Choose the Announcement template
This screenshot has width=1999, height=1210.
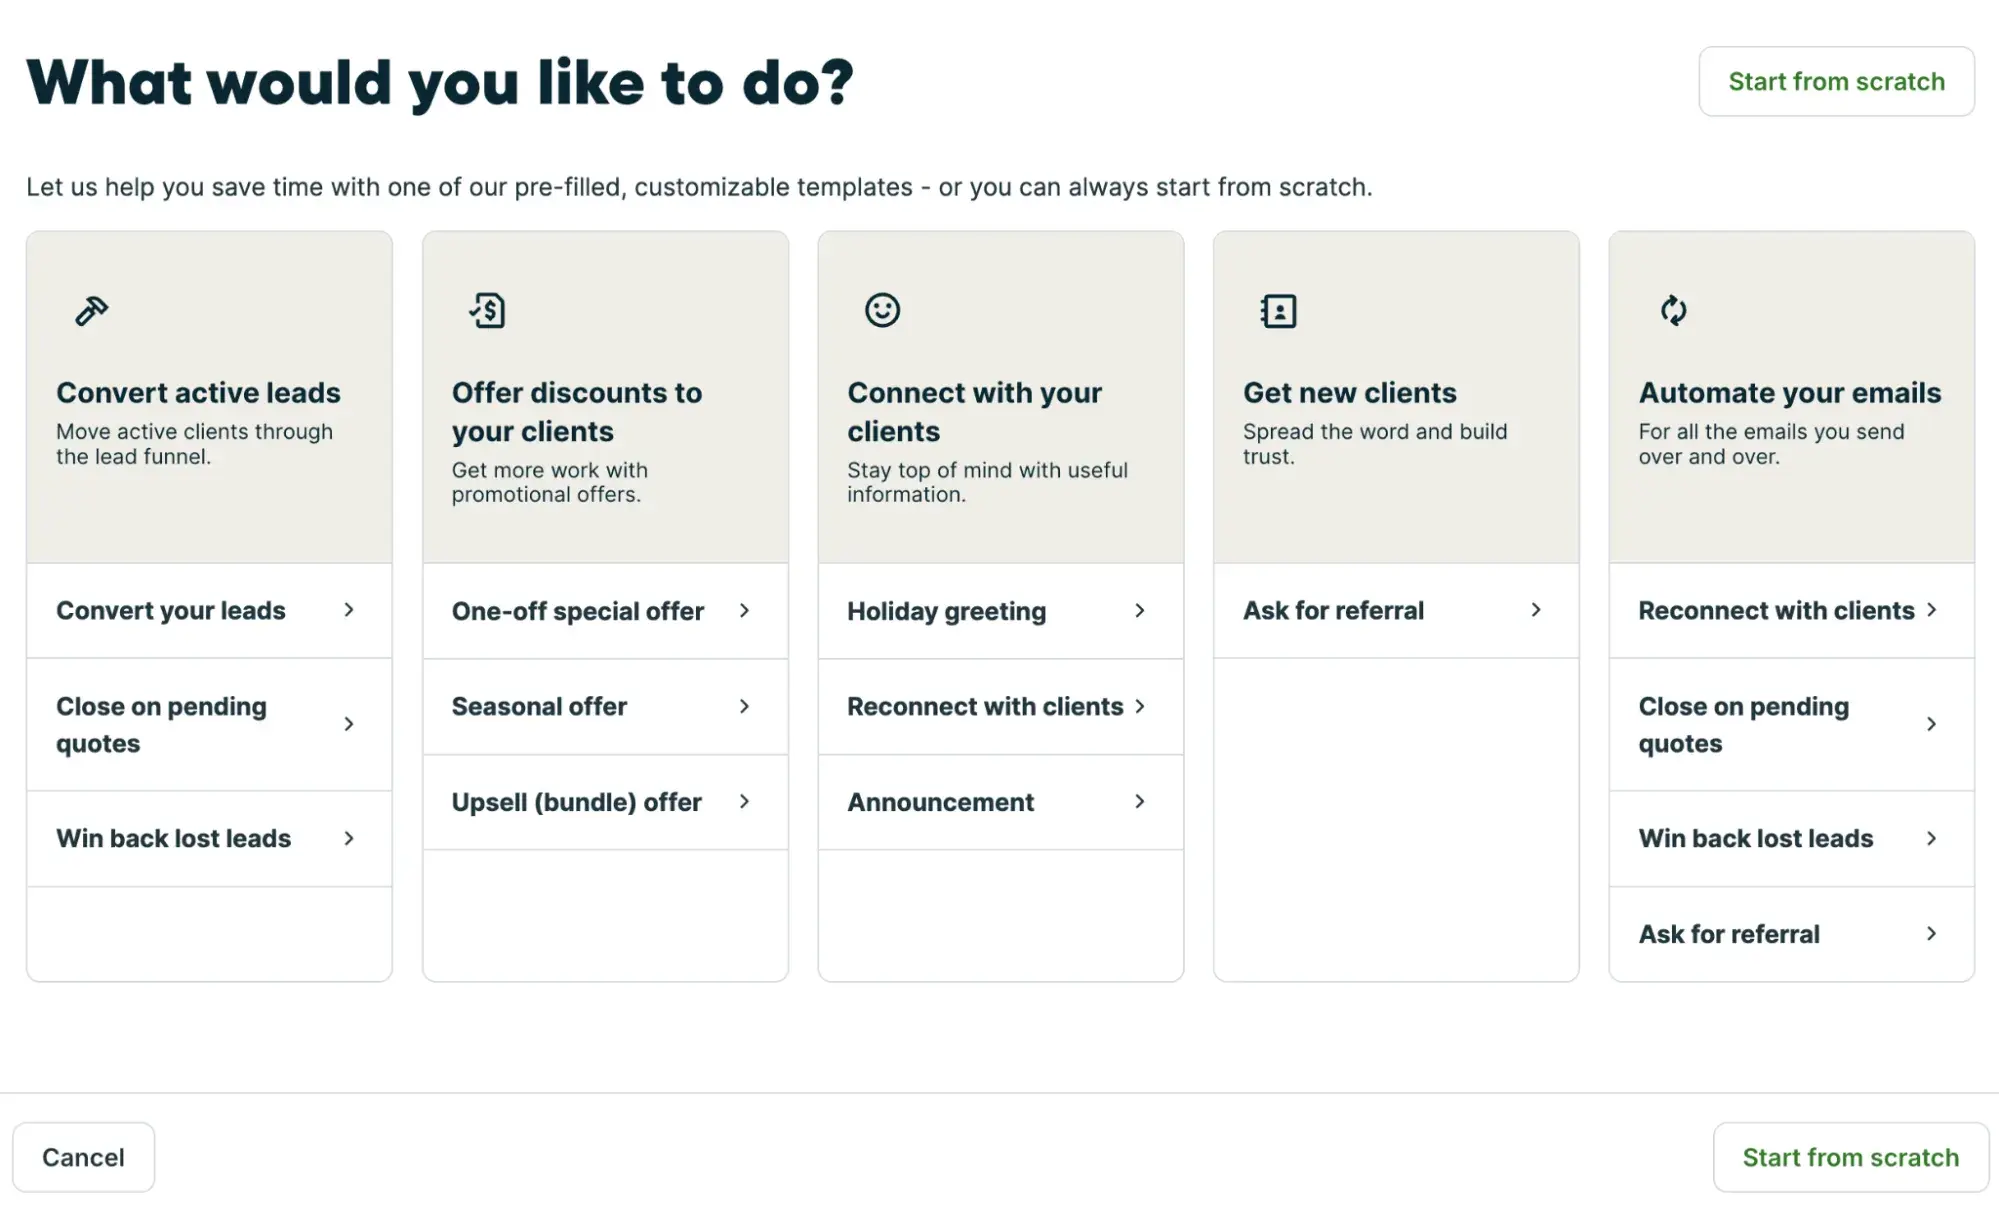(x=940, y=802)
